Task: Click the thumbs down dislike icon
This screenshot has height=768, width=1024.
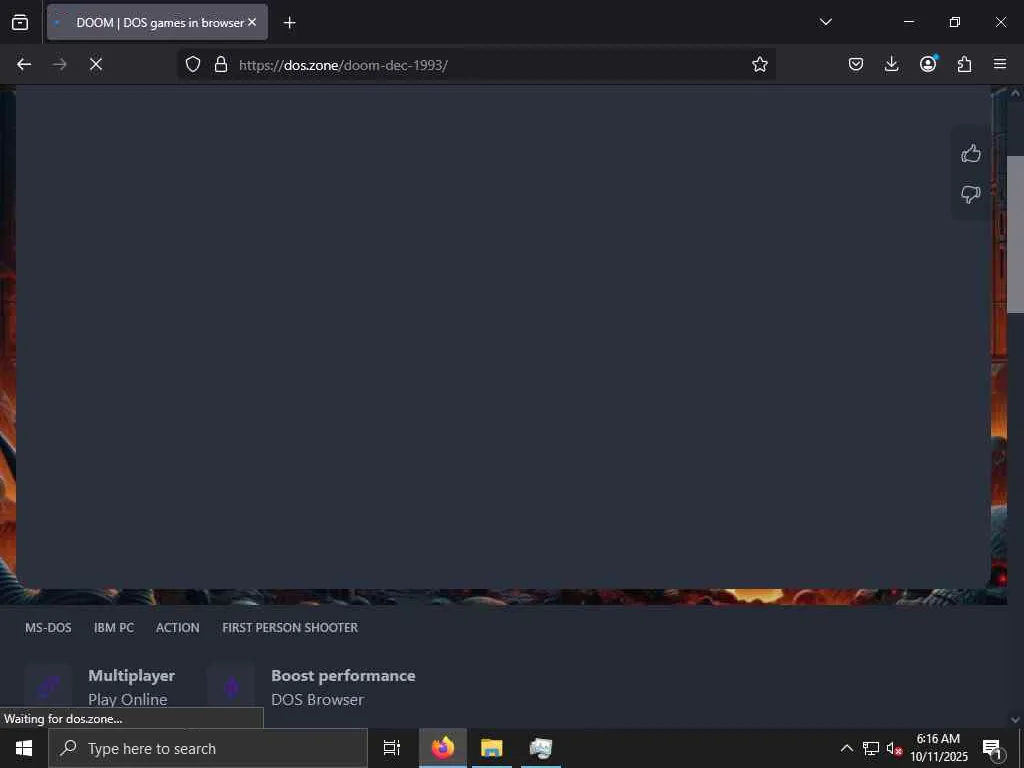Action: (x=970, y=194)
